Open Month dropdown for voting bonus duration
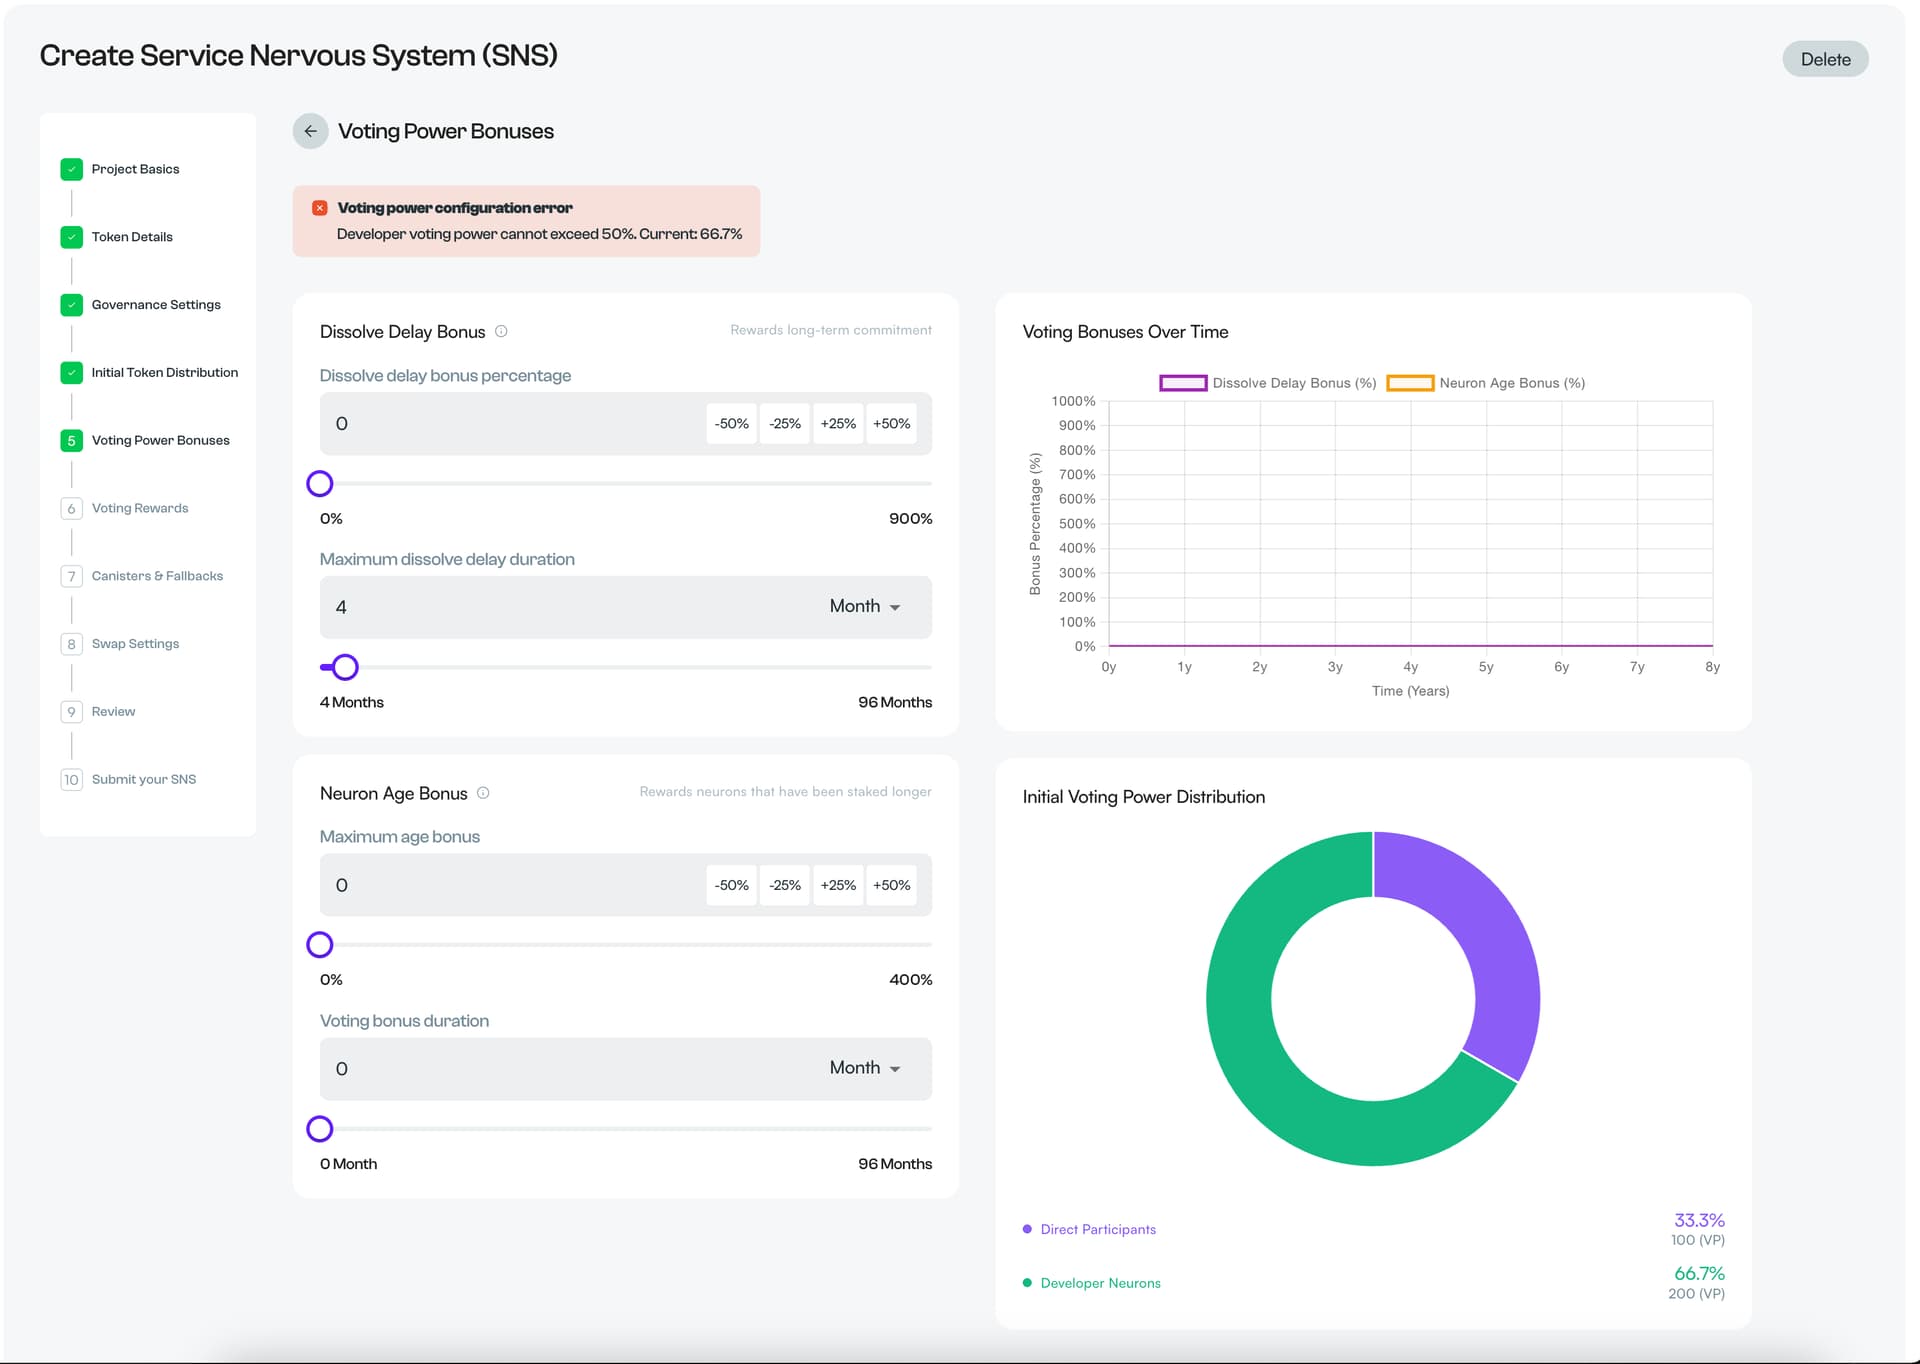The image size is (1920, 1364). point(865,1068)
